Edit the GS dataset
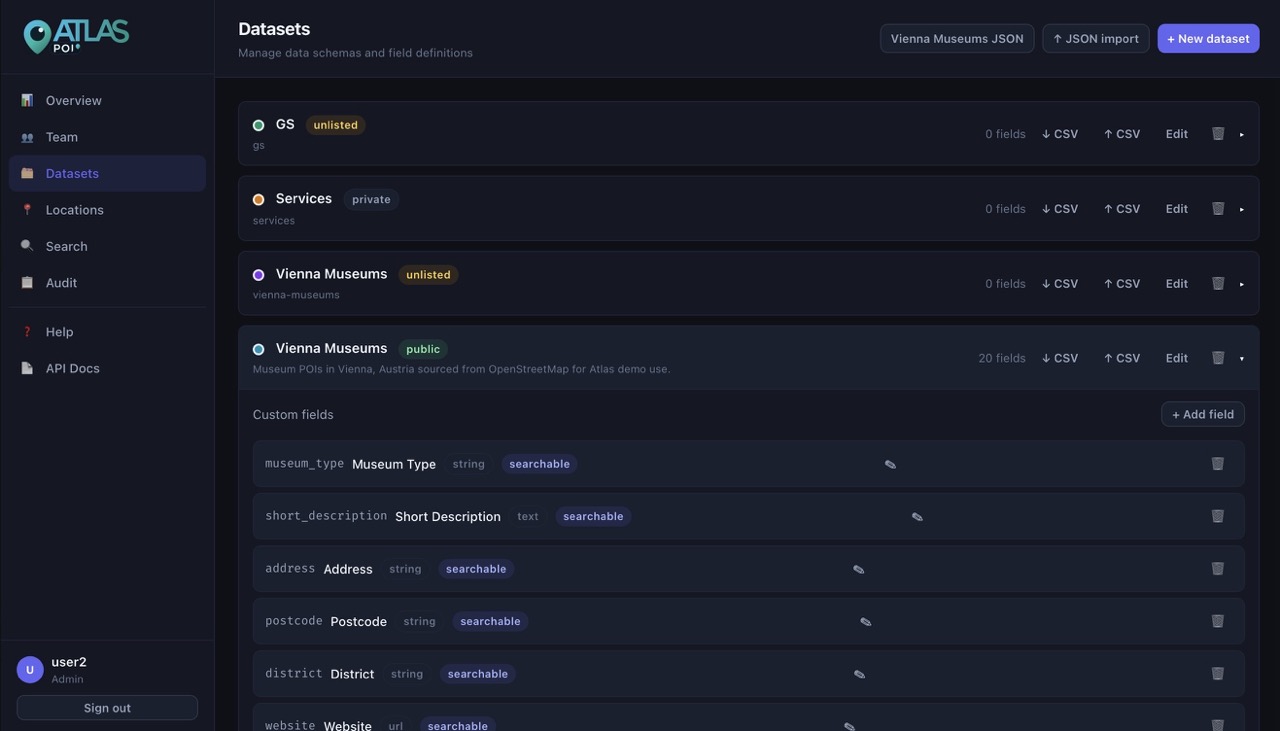 [x=1177, y=134]
